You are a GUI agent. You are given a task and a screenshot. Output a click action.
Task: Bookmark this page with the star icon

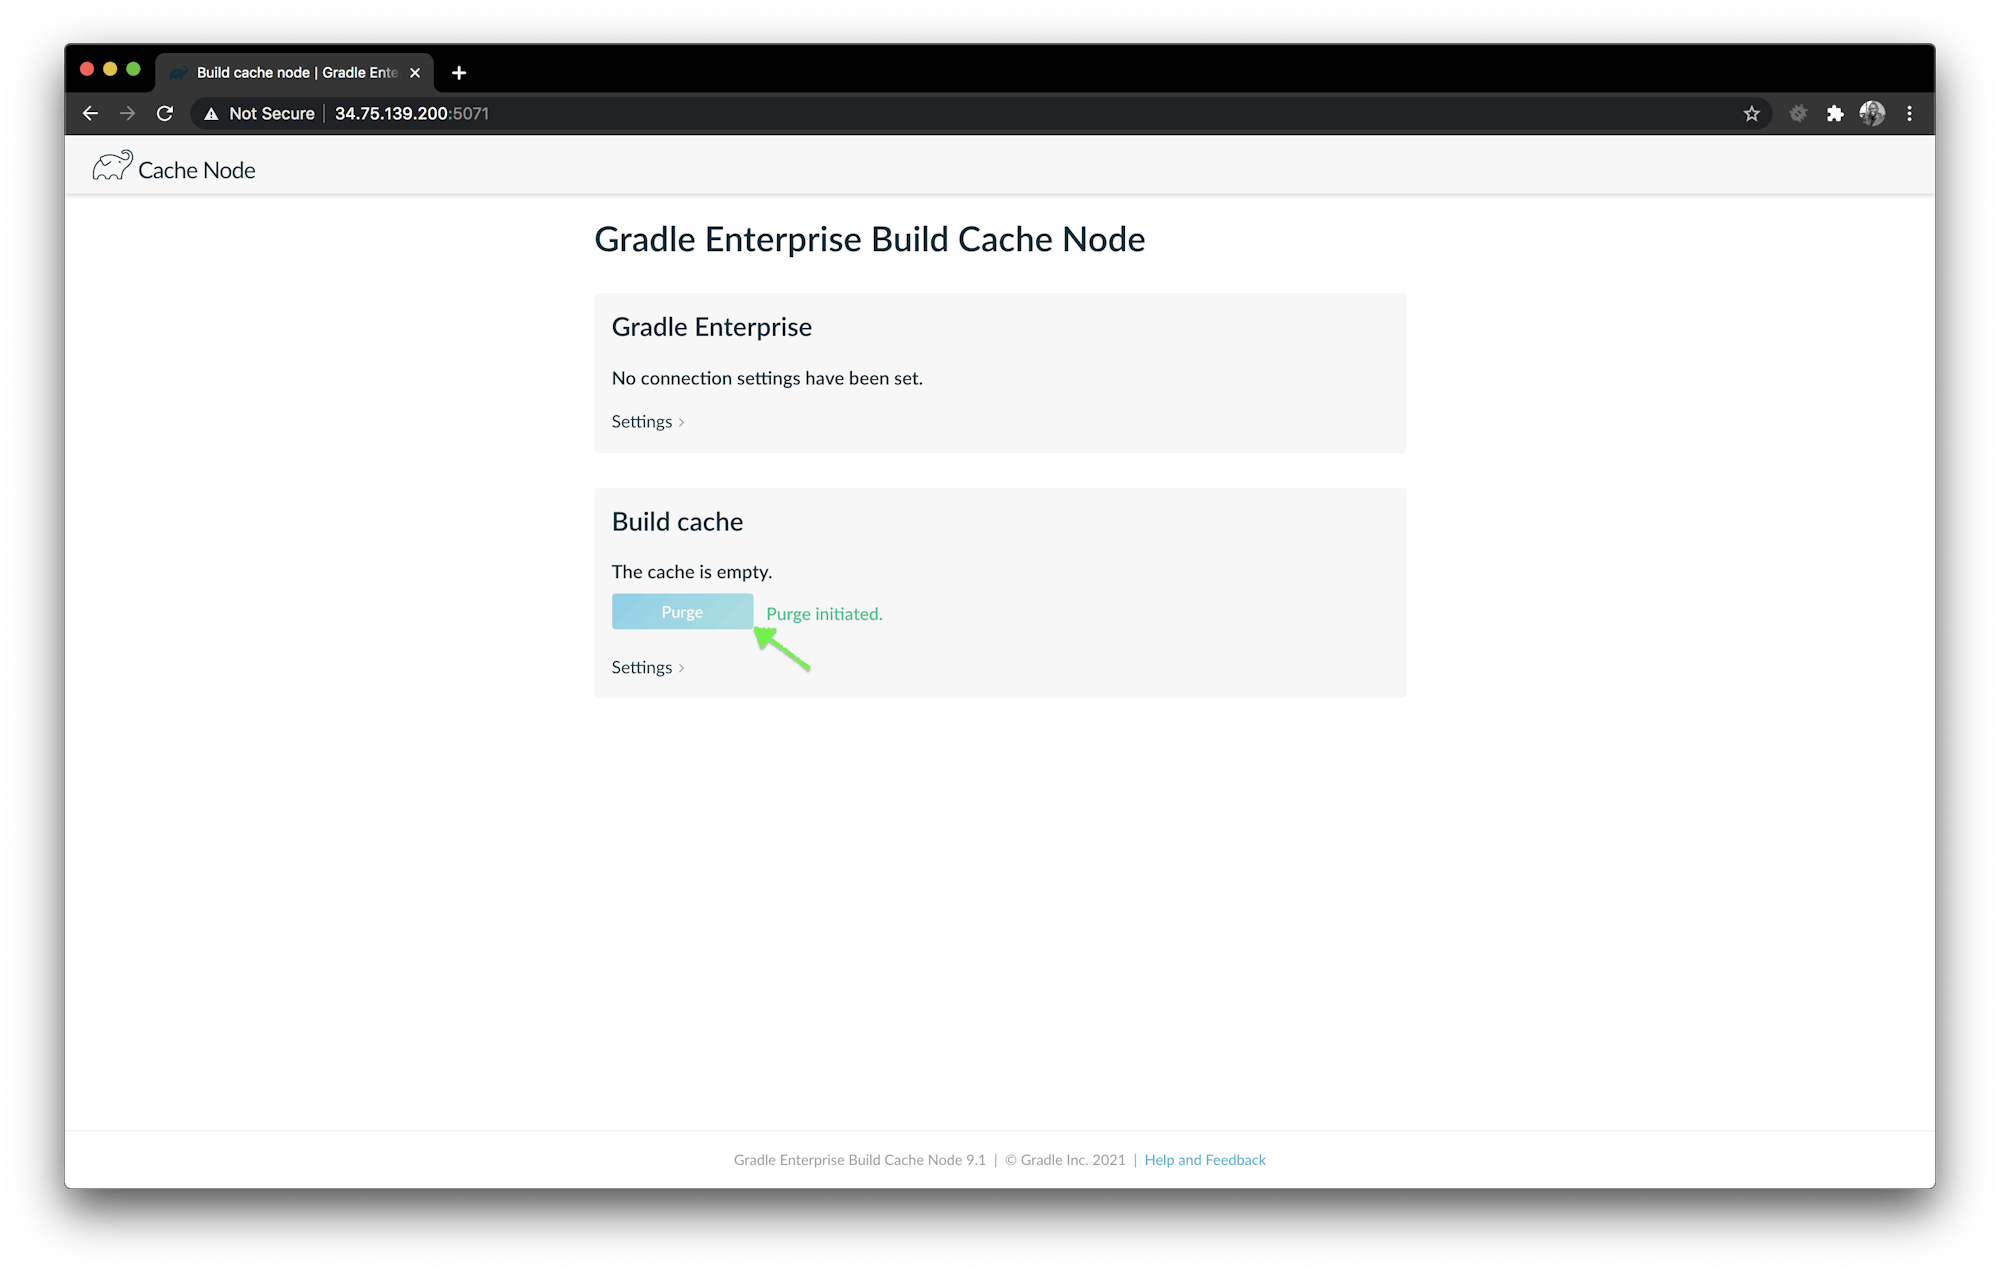point(1751,113)
